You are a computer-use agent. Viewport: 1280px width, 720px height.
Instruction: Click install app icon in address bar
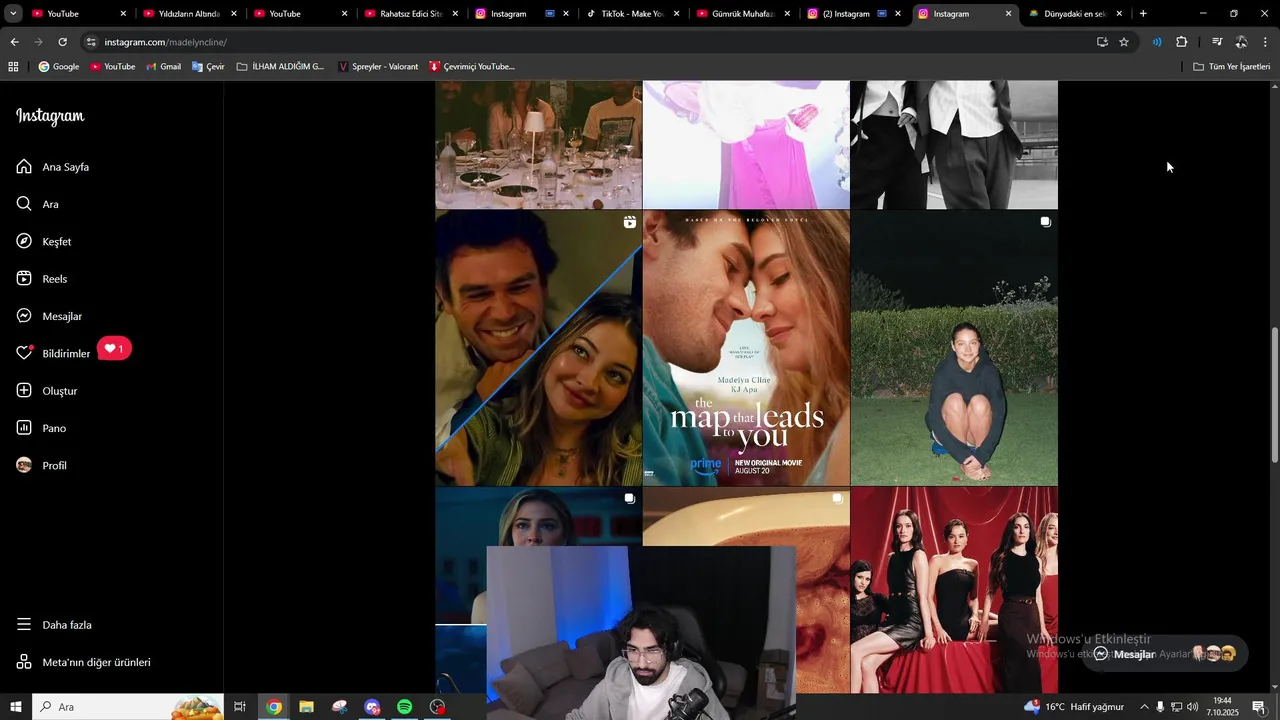[x=1102, y=42]
